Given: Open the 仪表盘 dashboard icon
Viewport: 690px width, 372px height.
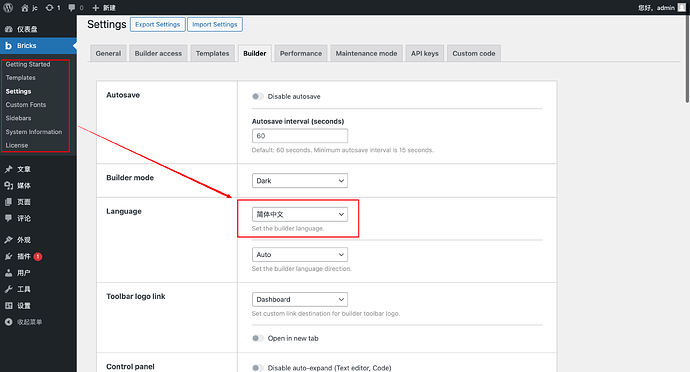Looking at the screenshot, I should (8, 29).
